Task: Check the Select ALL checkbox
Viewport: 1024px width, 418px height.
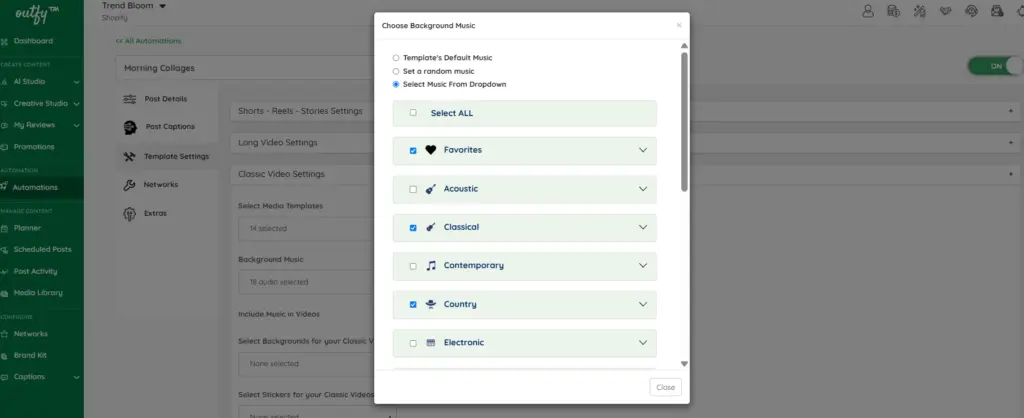Action: coord(413,112)
